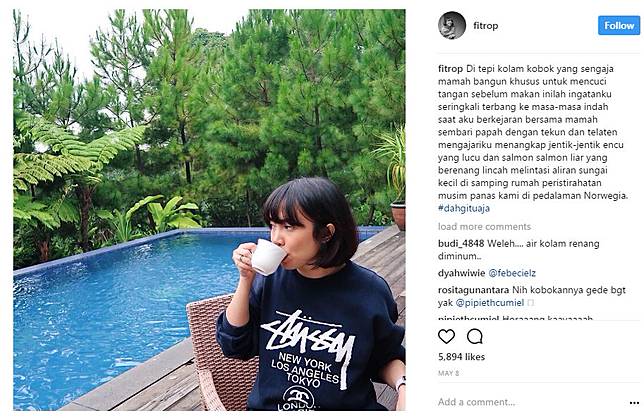Viewport: 644px width, 418px height.
Task: Expand load more comments
Action: 484,227
